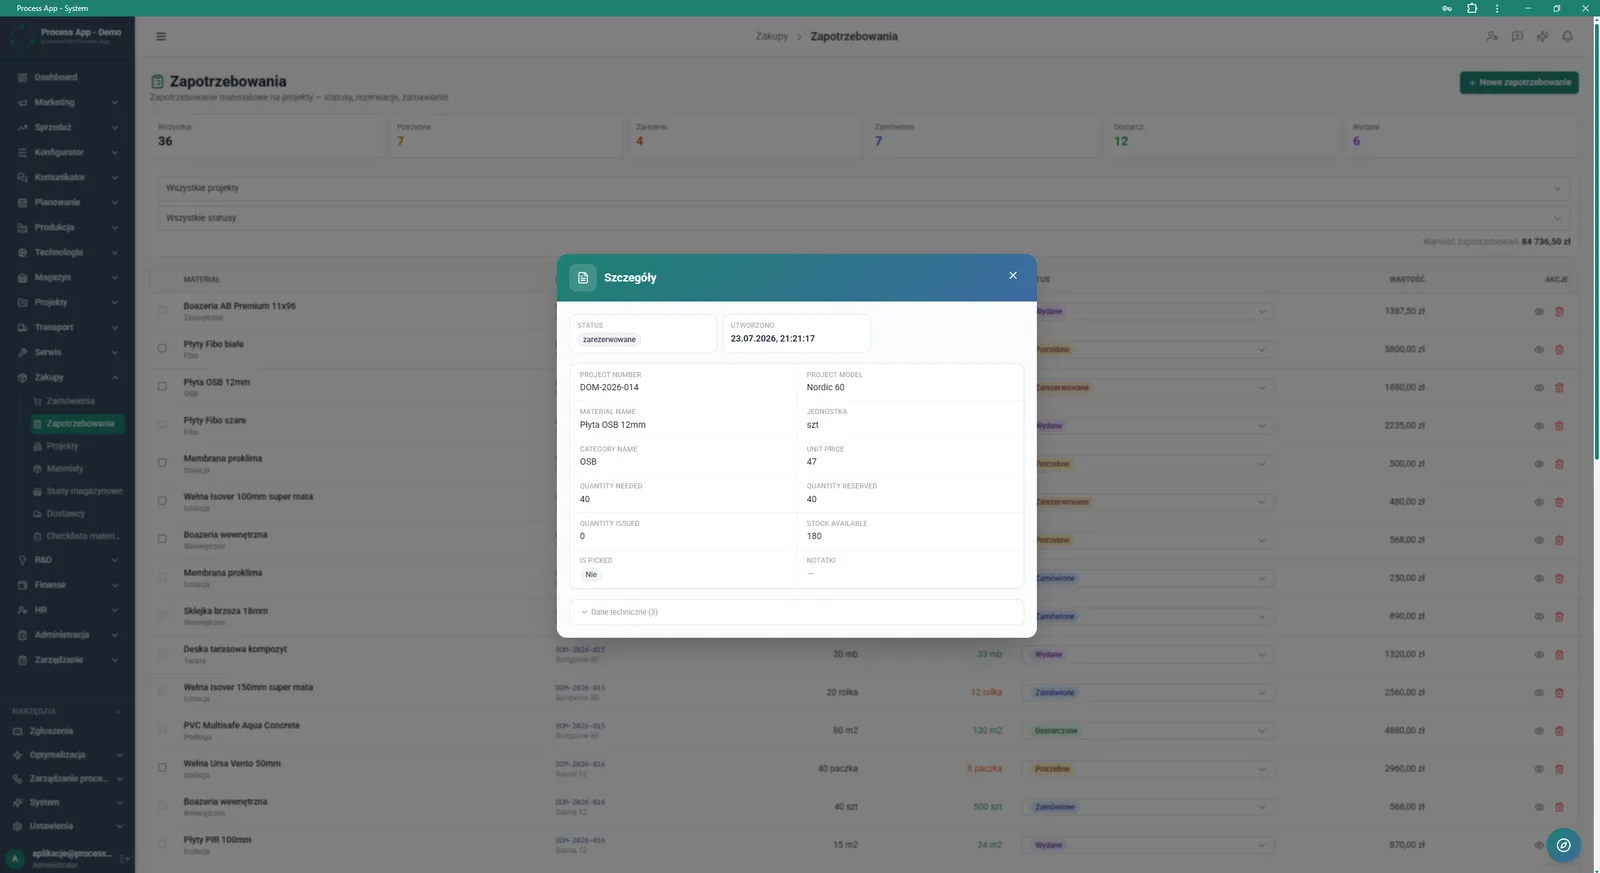Expand the Marketing sidebar section
The width and height of the screenshot is (1600, 873).
(67, 102)
